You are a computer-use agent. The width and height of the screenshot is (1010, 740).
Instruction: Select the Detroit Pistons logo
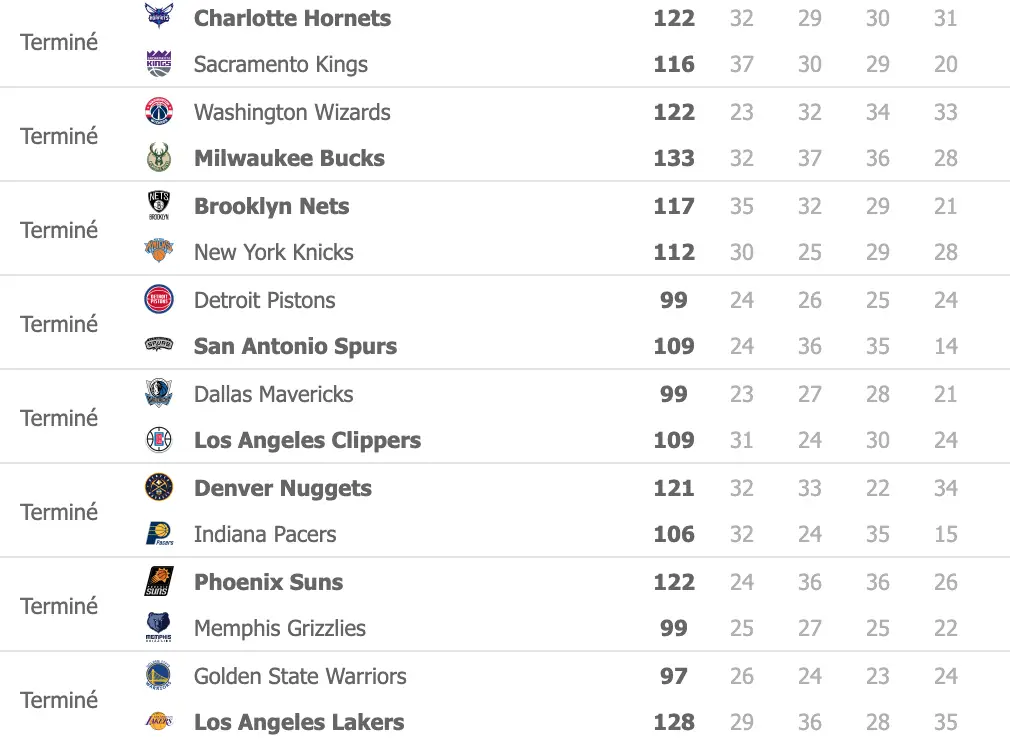pyautogui.click(x=159, y=300)
